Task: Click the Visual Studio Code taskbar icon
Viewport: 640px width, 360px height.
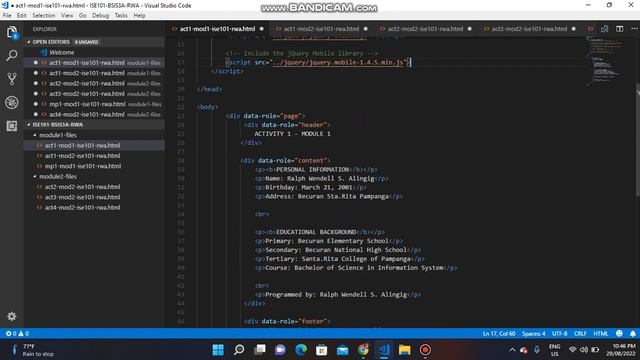Action: point(384,350)
